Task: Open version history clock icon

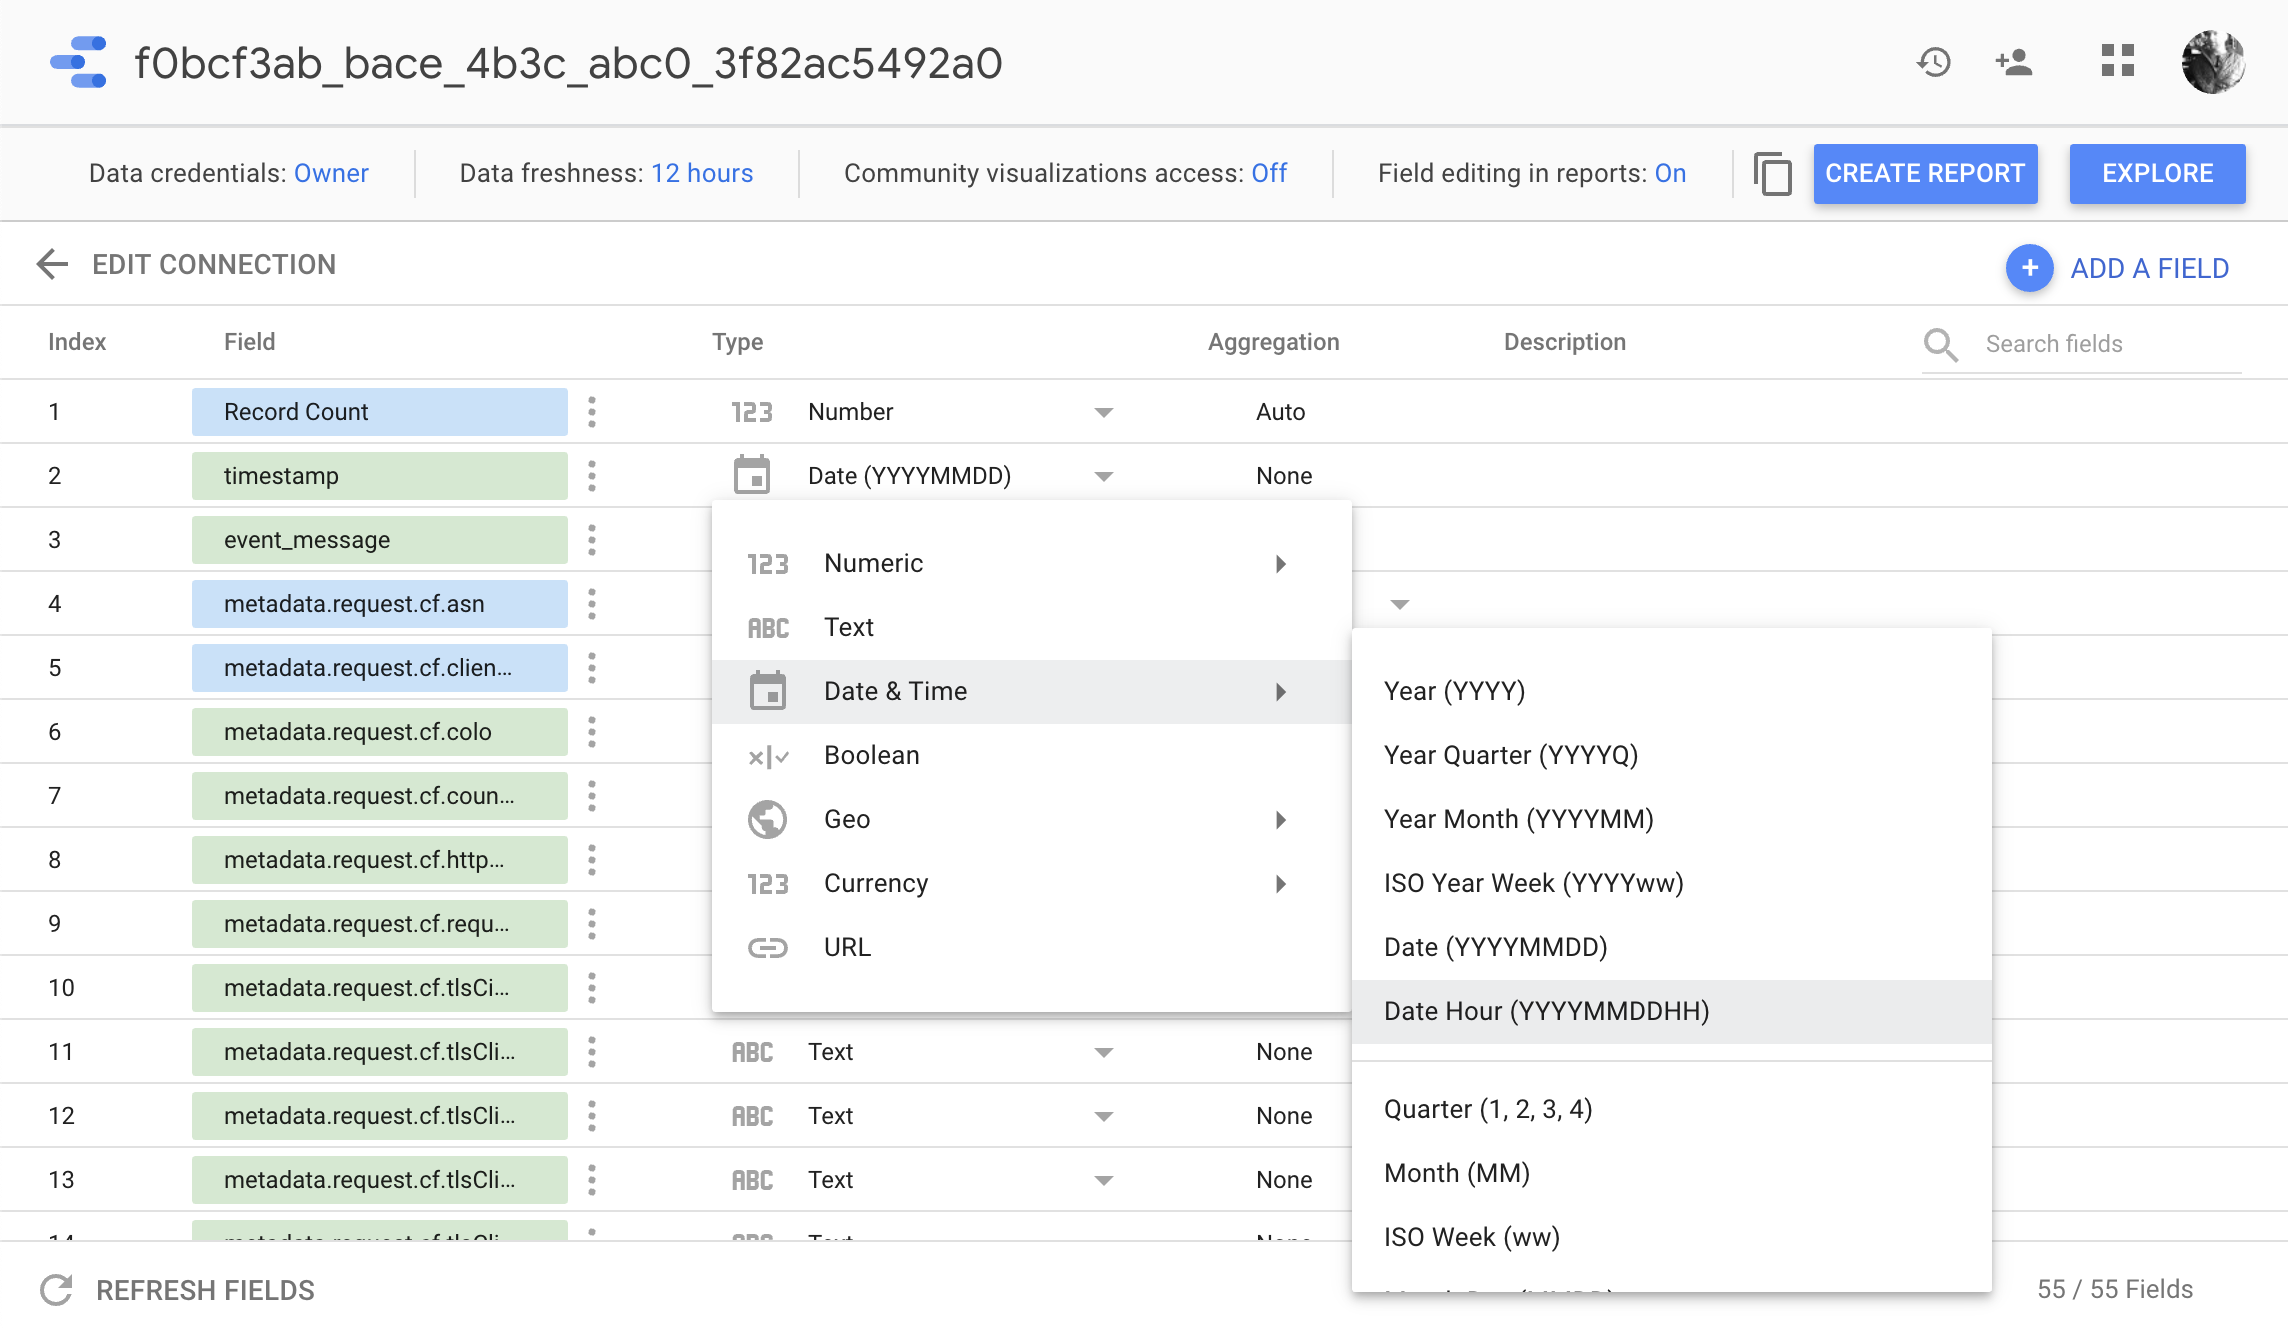Action: 1934,62
